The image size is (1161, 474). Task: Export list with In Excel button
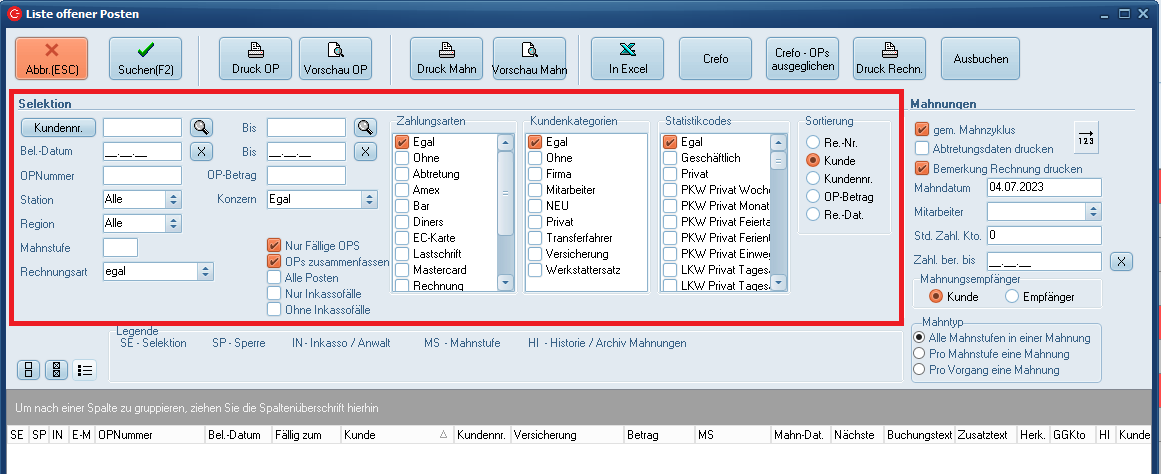pos(628,58)
